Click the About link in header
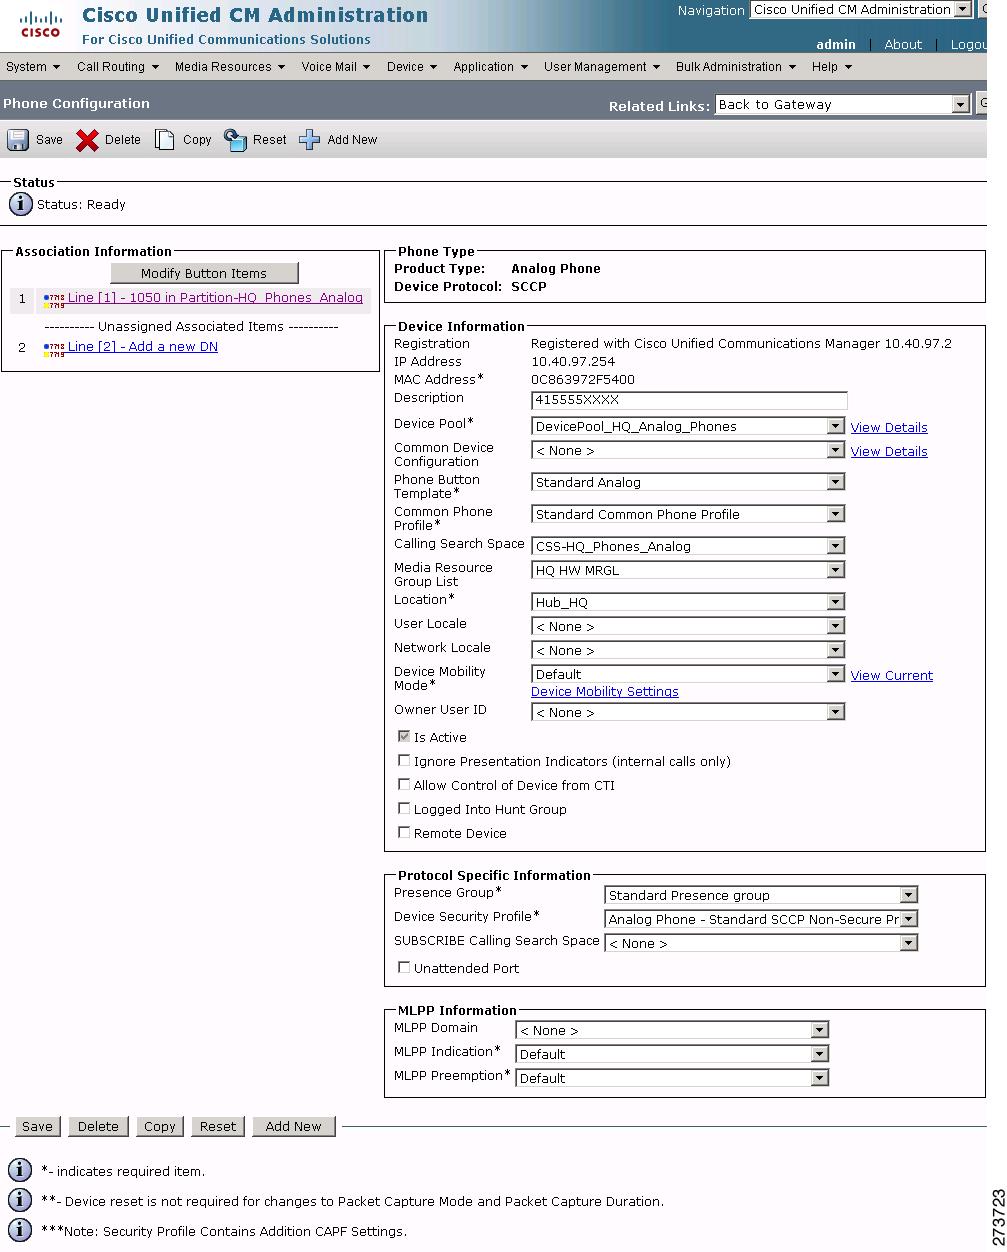This screenshot has width=1007, height=1252. tap(903, 44)
